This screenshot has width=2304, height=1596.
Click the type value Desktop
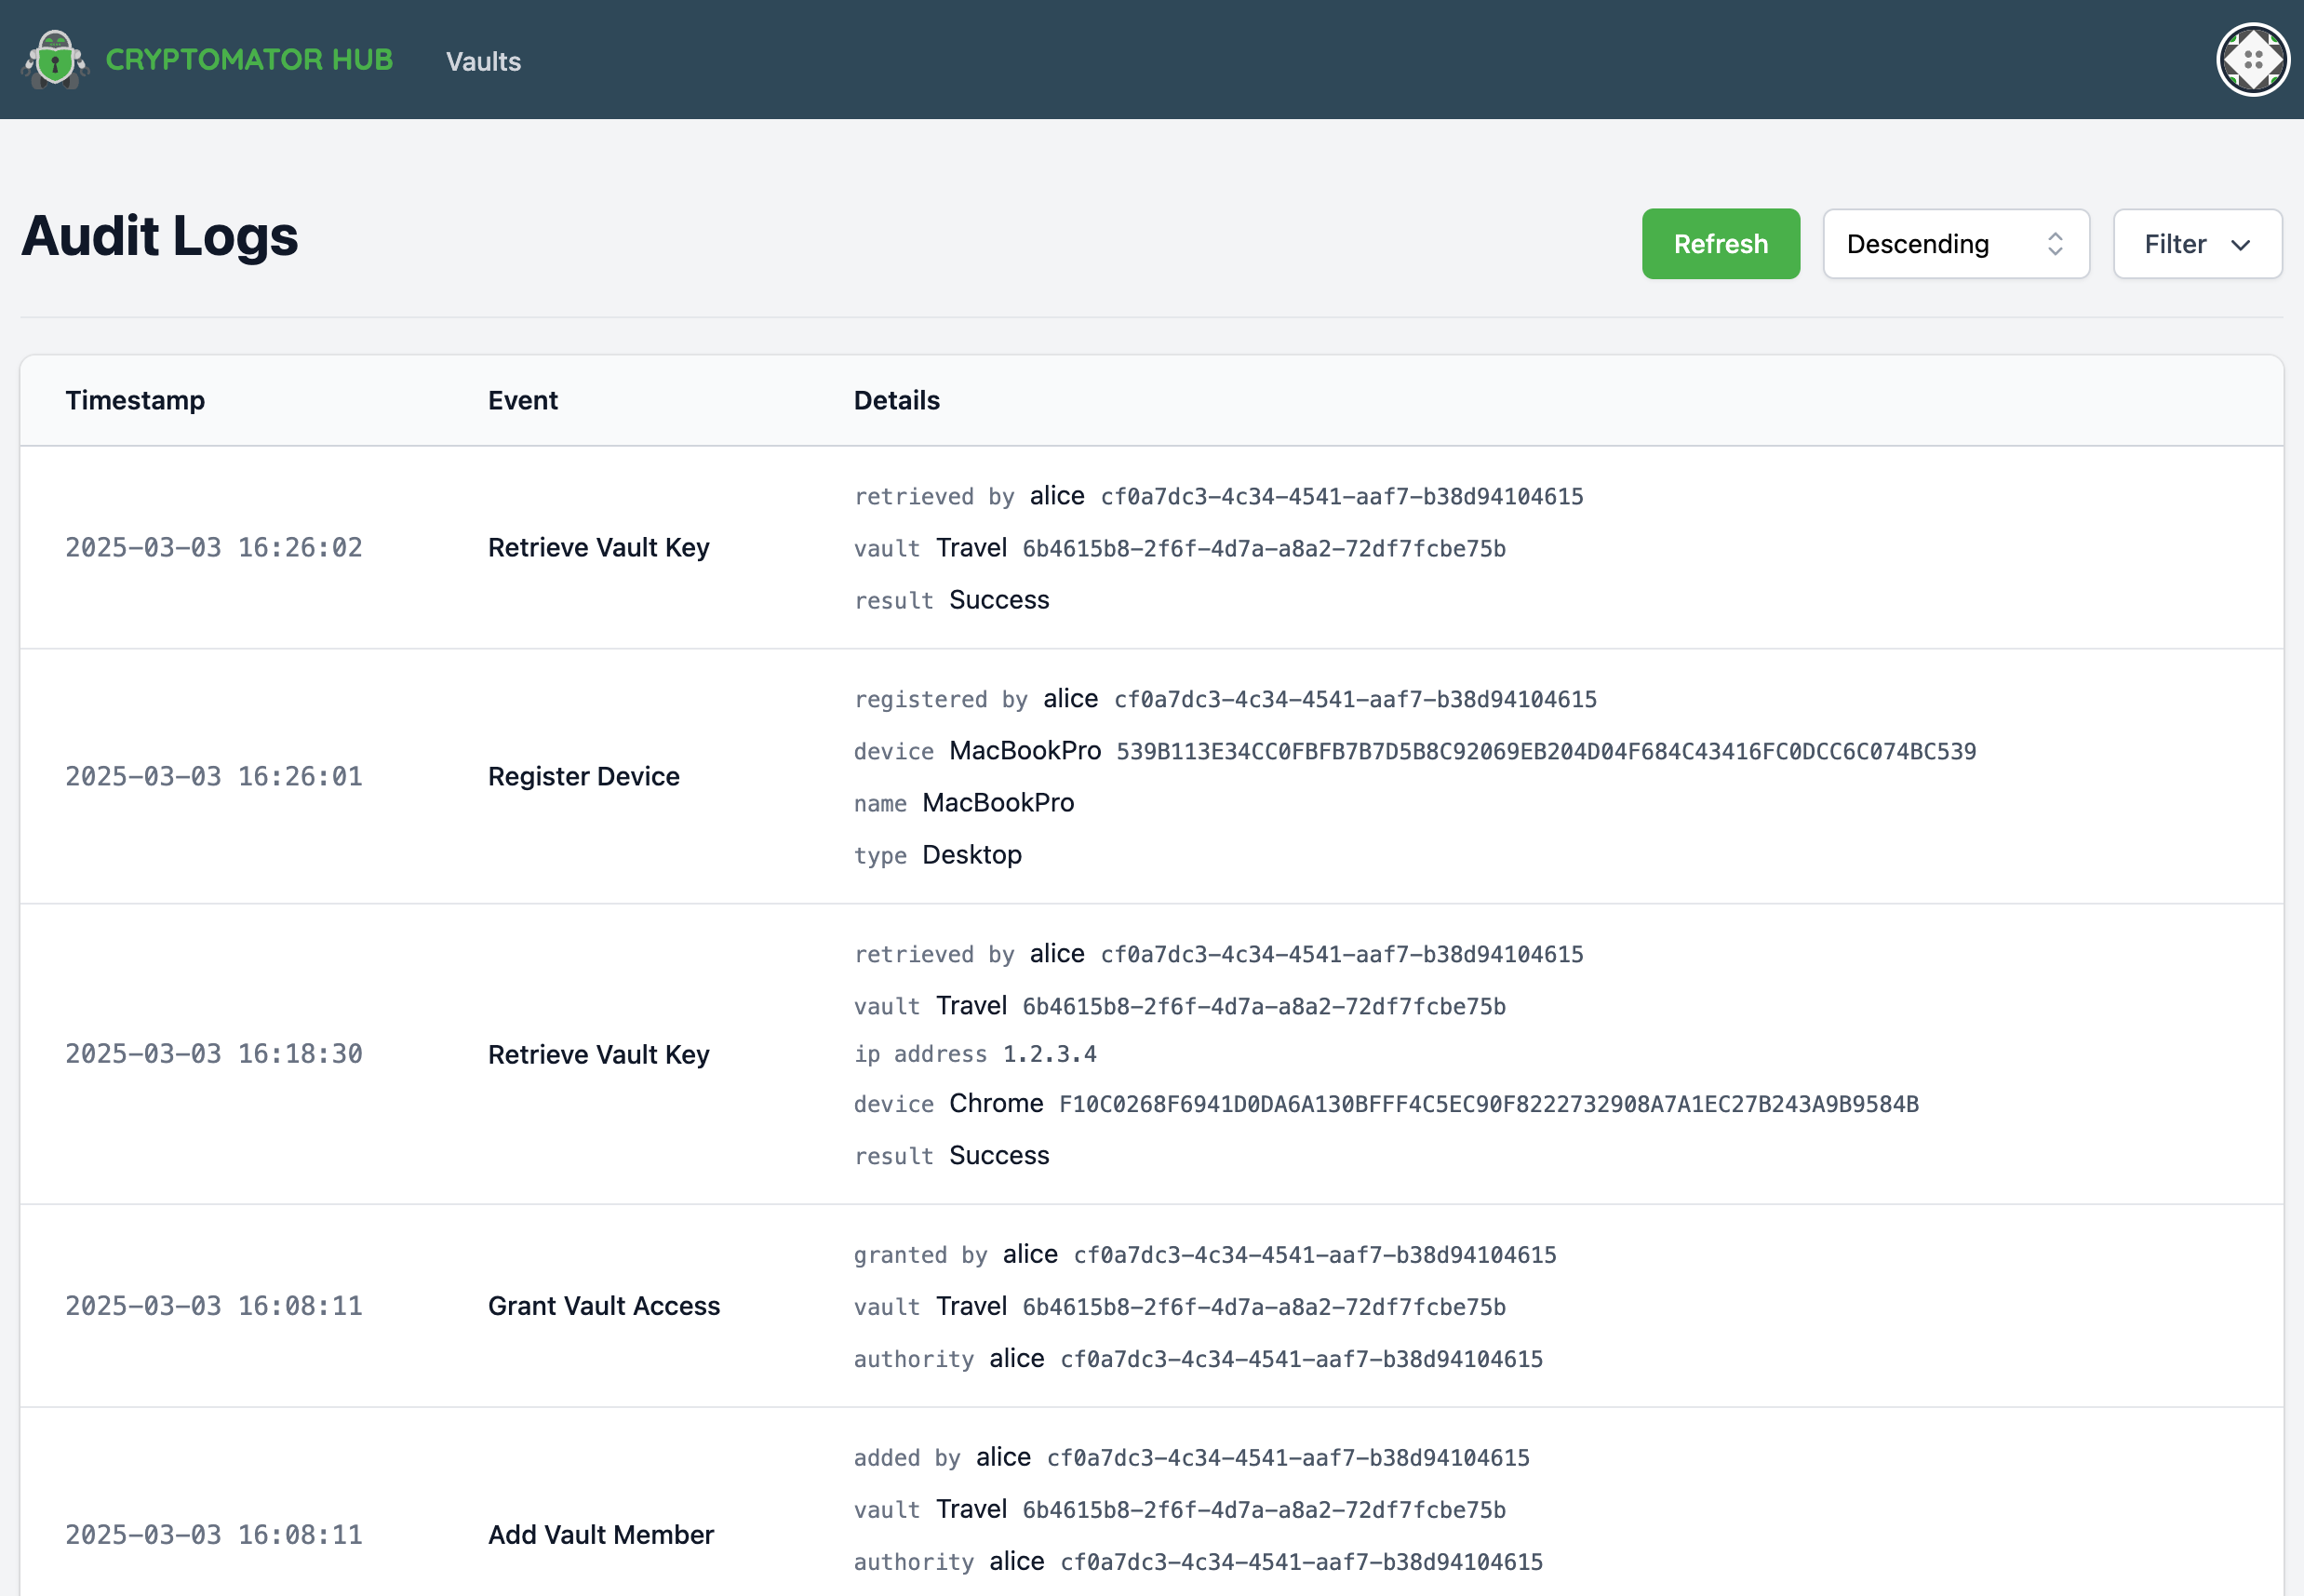coord(972,854)
